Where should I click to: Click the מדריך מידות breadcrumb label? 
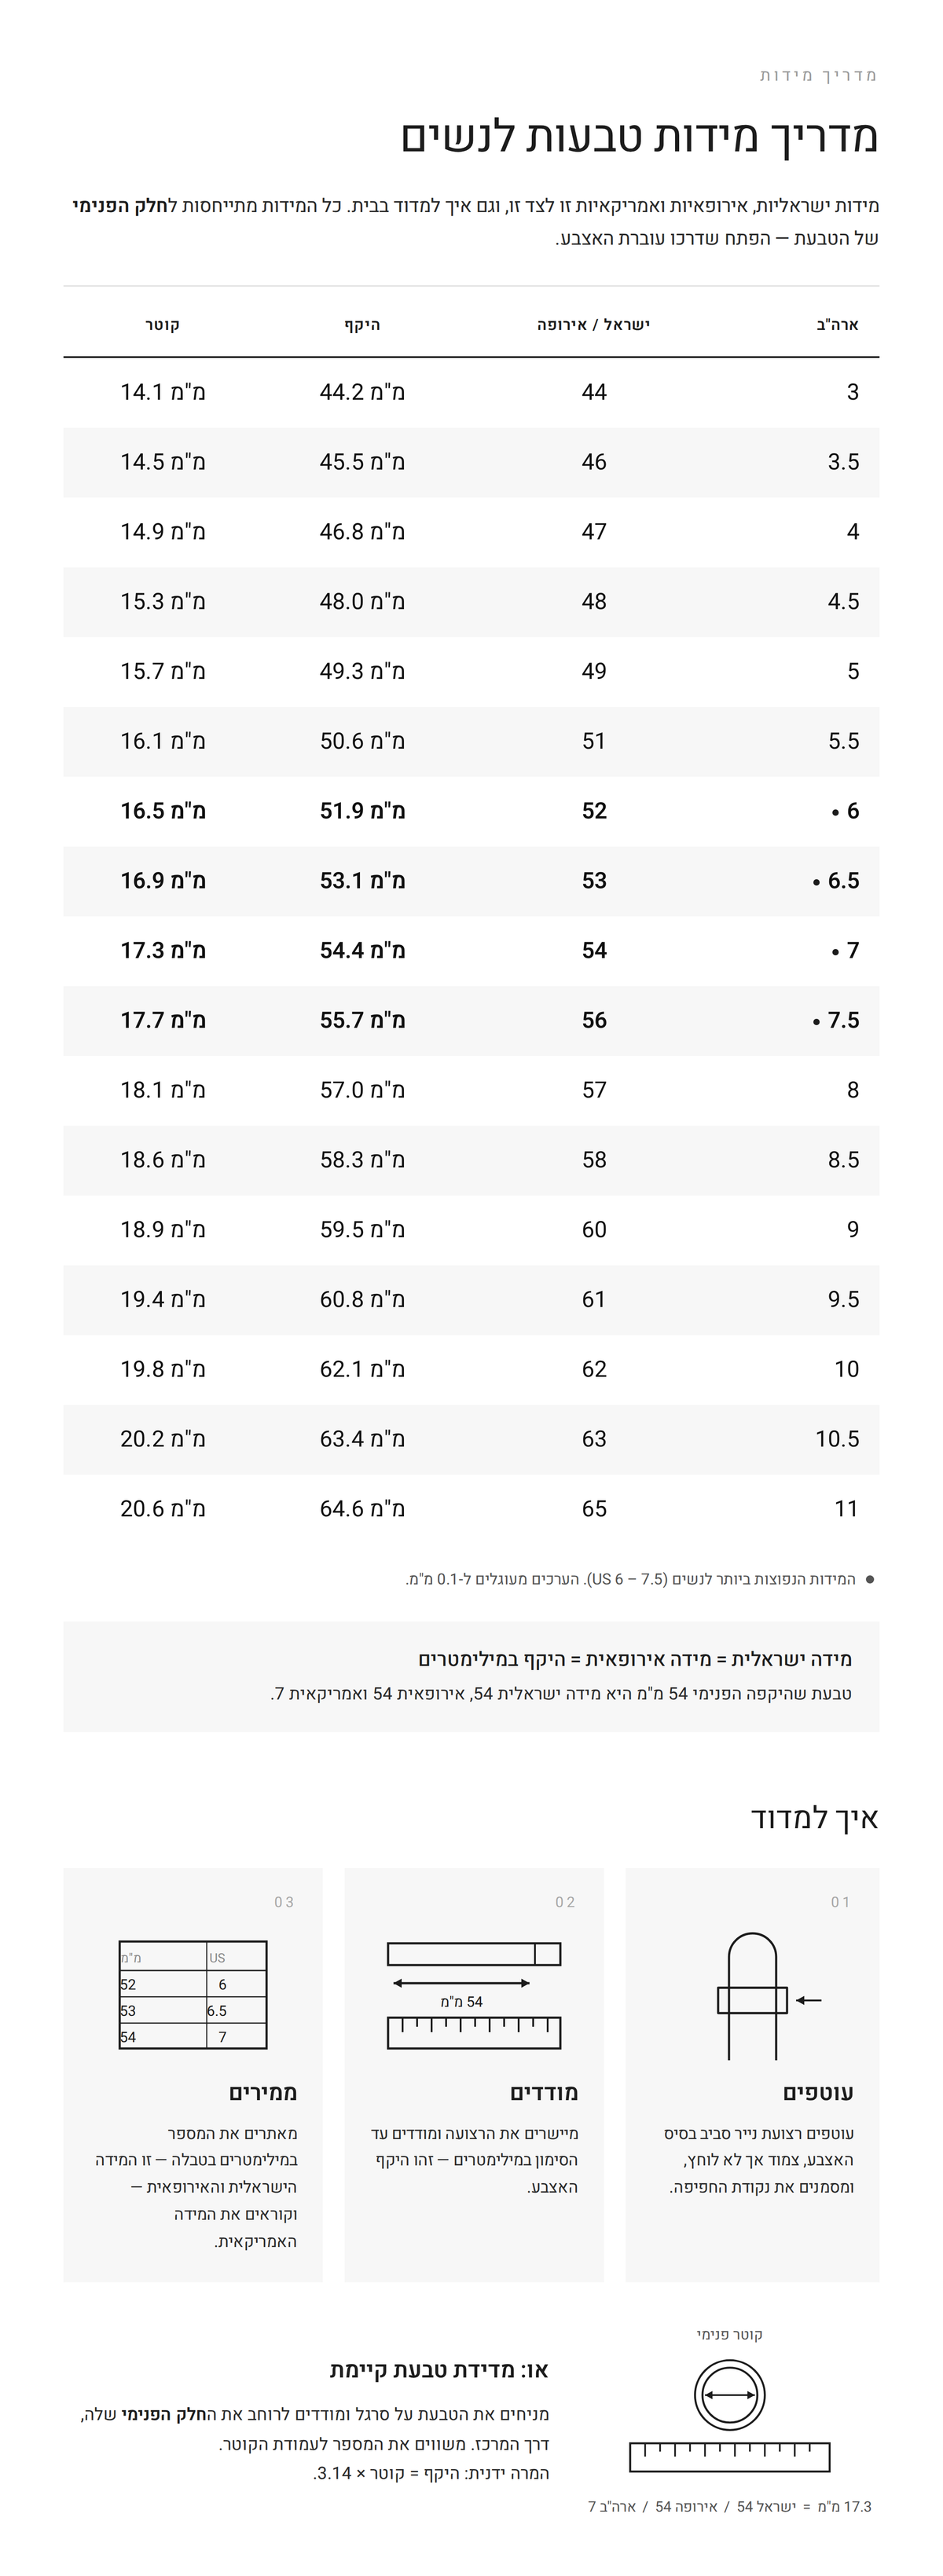819,76
